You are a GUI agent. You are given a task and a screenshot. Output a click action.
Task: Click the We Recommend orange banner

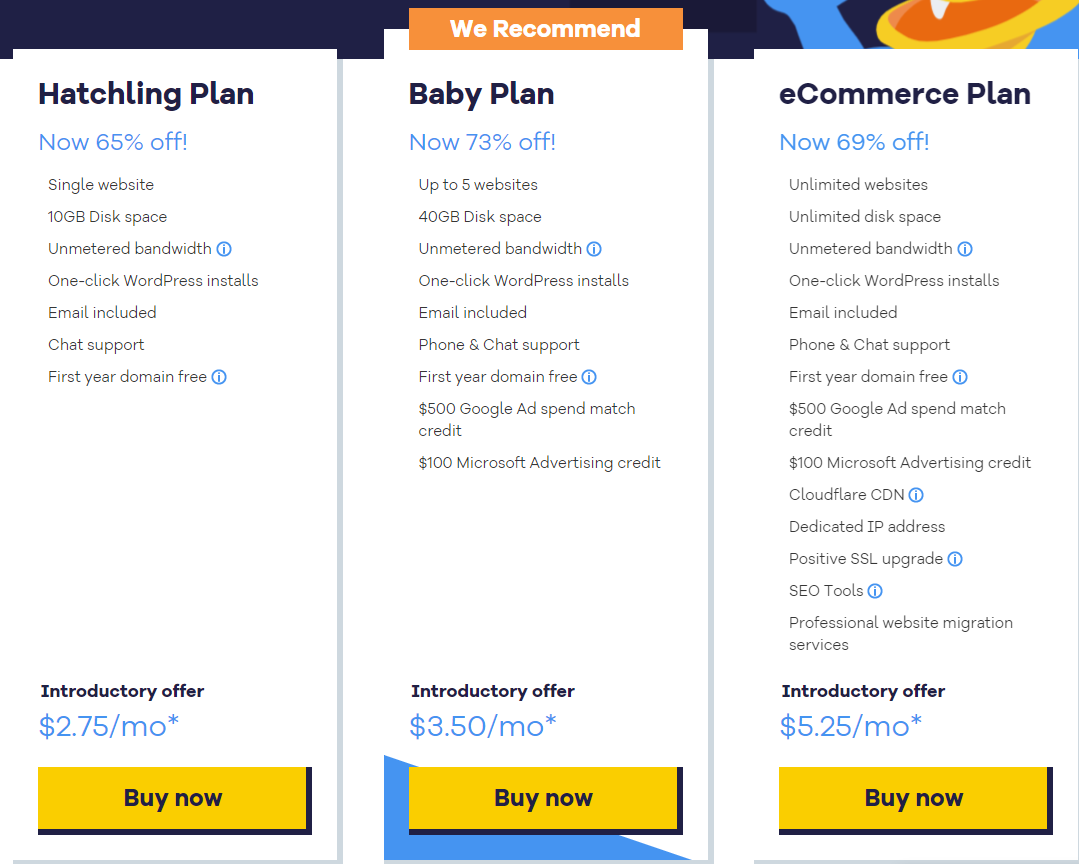tap(545, 29)
